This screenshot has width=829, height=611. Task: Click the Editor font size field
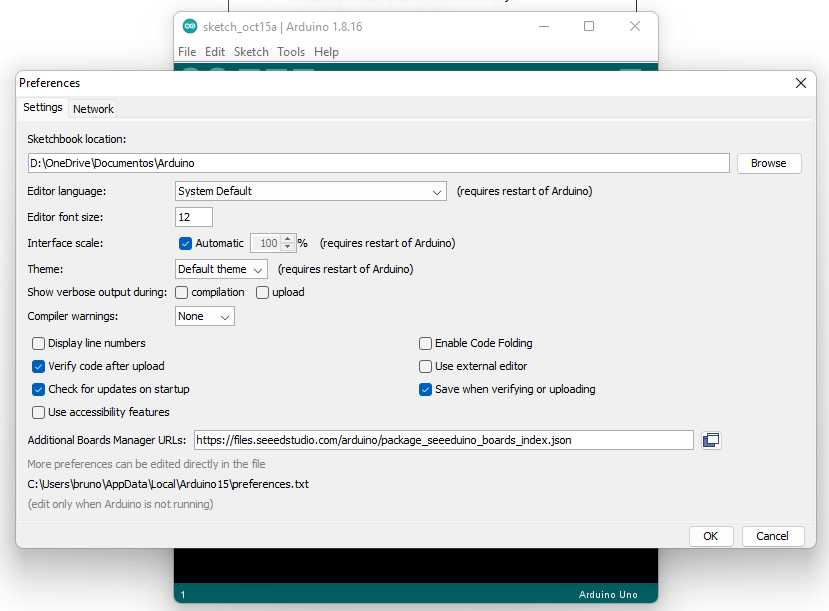pyautogui.click(x=194, y=217)
